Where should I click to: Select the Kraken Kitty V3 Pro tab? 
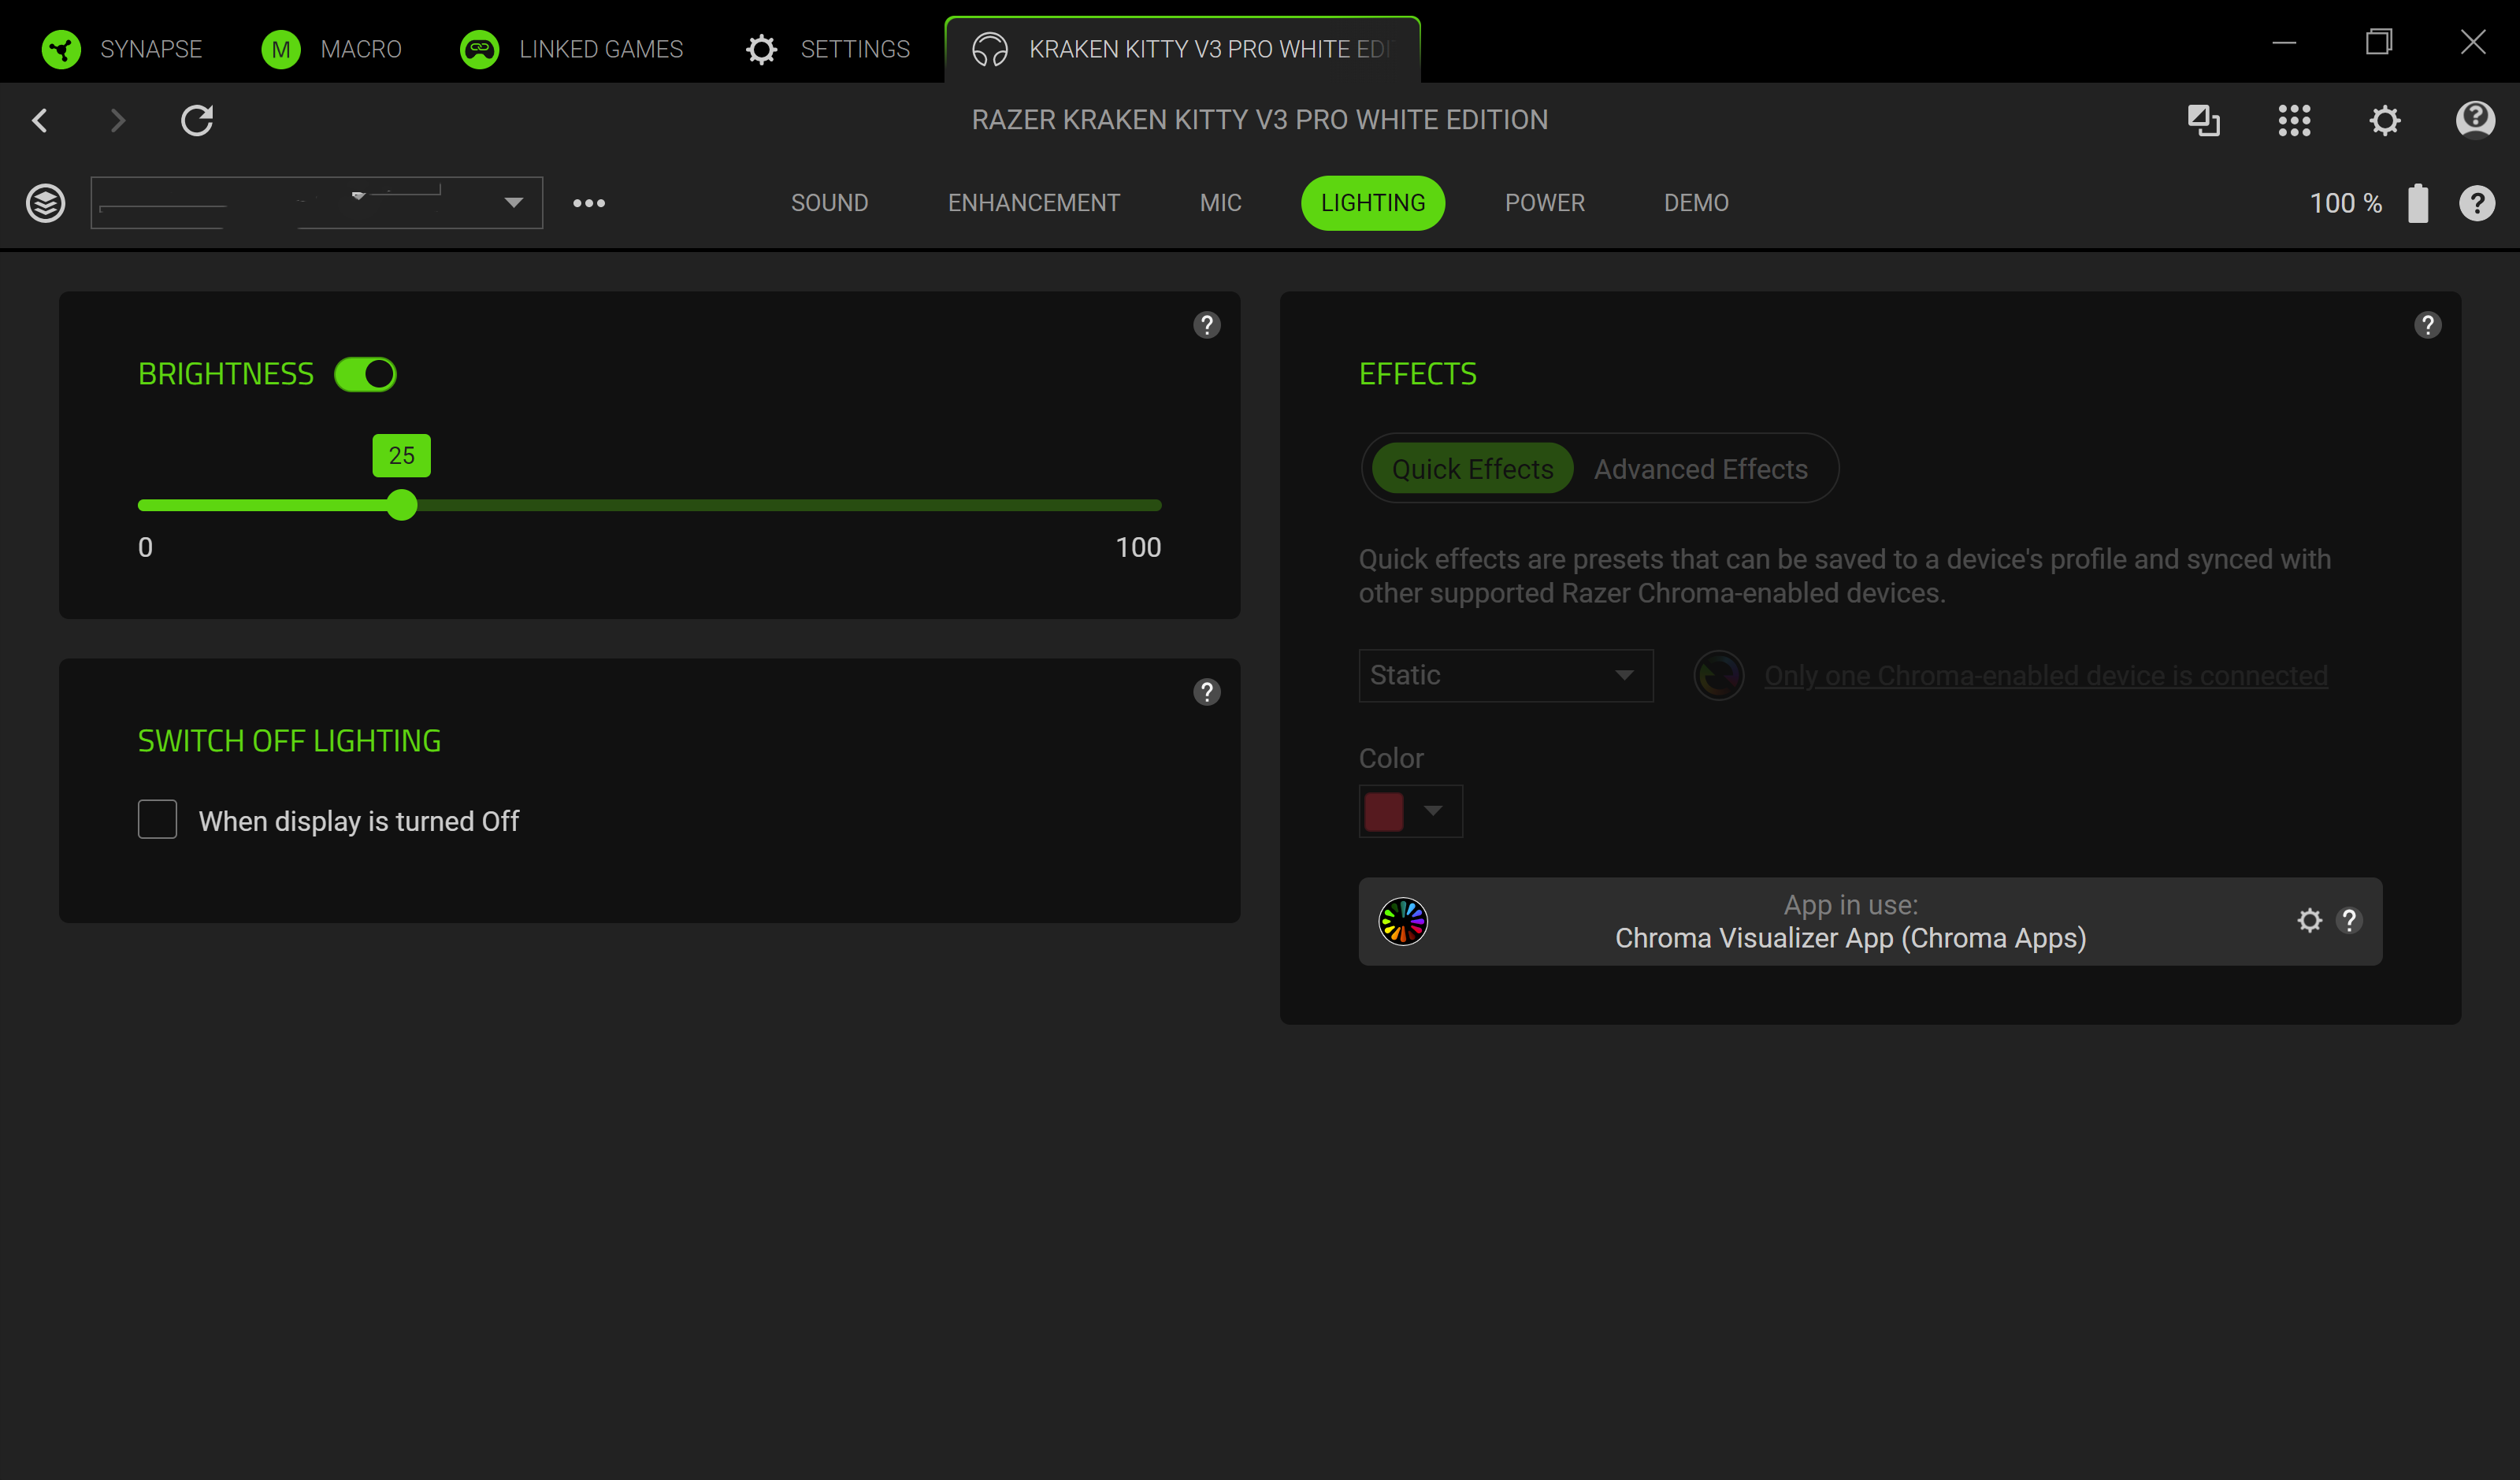click(1182, 48)
